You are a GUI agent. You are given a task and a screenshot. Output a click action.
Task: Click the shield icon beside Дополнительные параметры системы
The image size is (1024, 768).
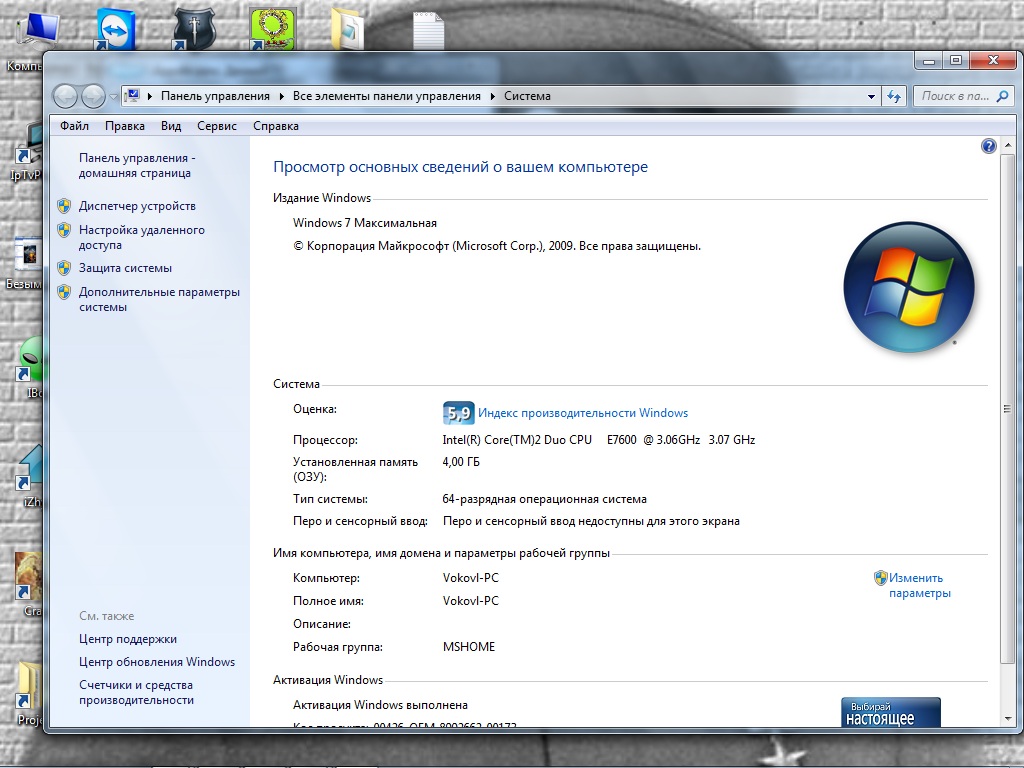[x=64, y=292]
